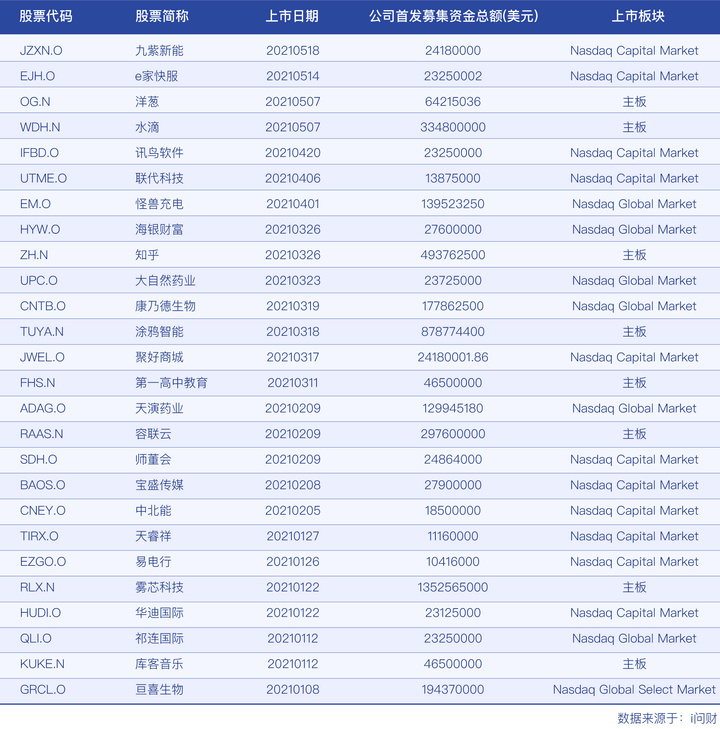Click the amount 23250002

(453, 76)
